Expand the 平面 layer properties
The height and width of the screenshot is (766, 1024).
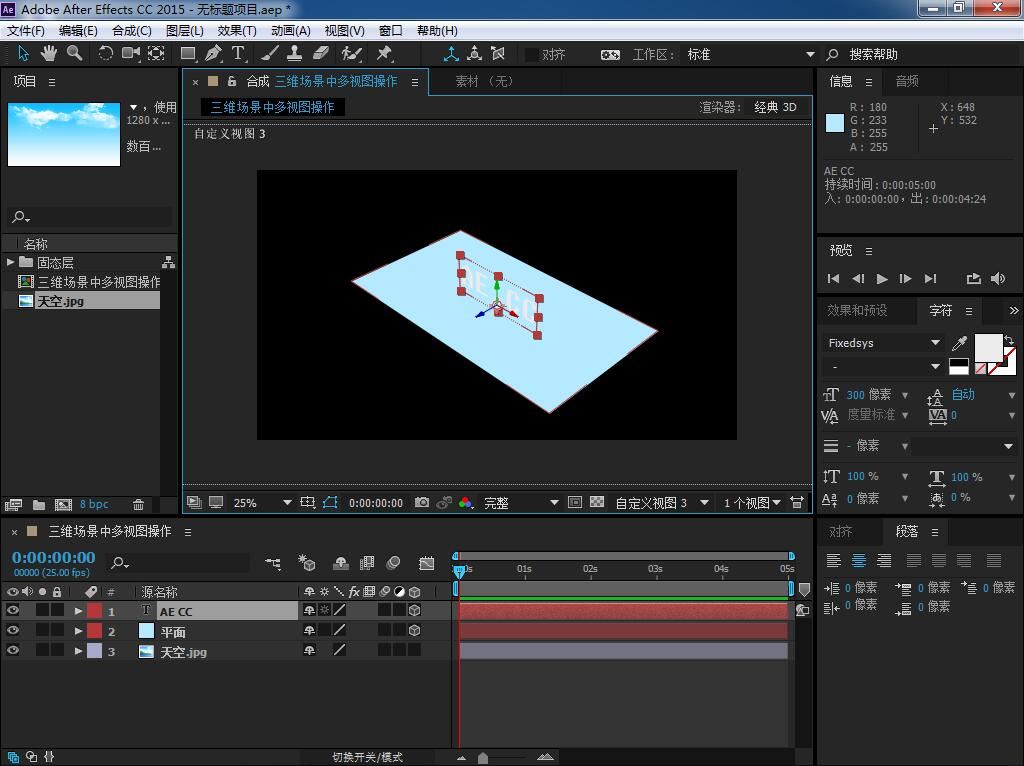pyautogui.click(x=78, y=631)
